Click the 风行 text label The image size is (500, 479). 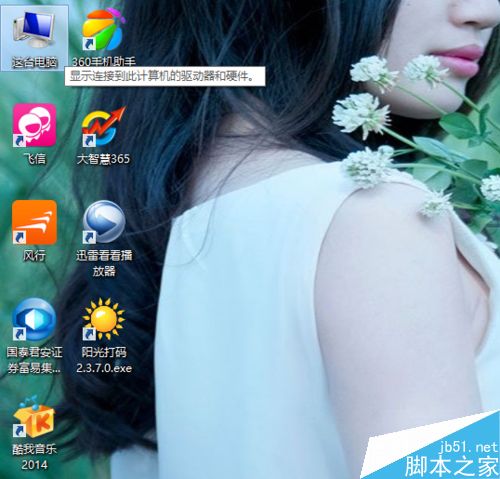point(34,256)
